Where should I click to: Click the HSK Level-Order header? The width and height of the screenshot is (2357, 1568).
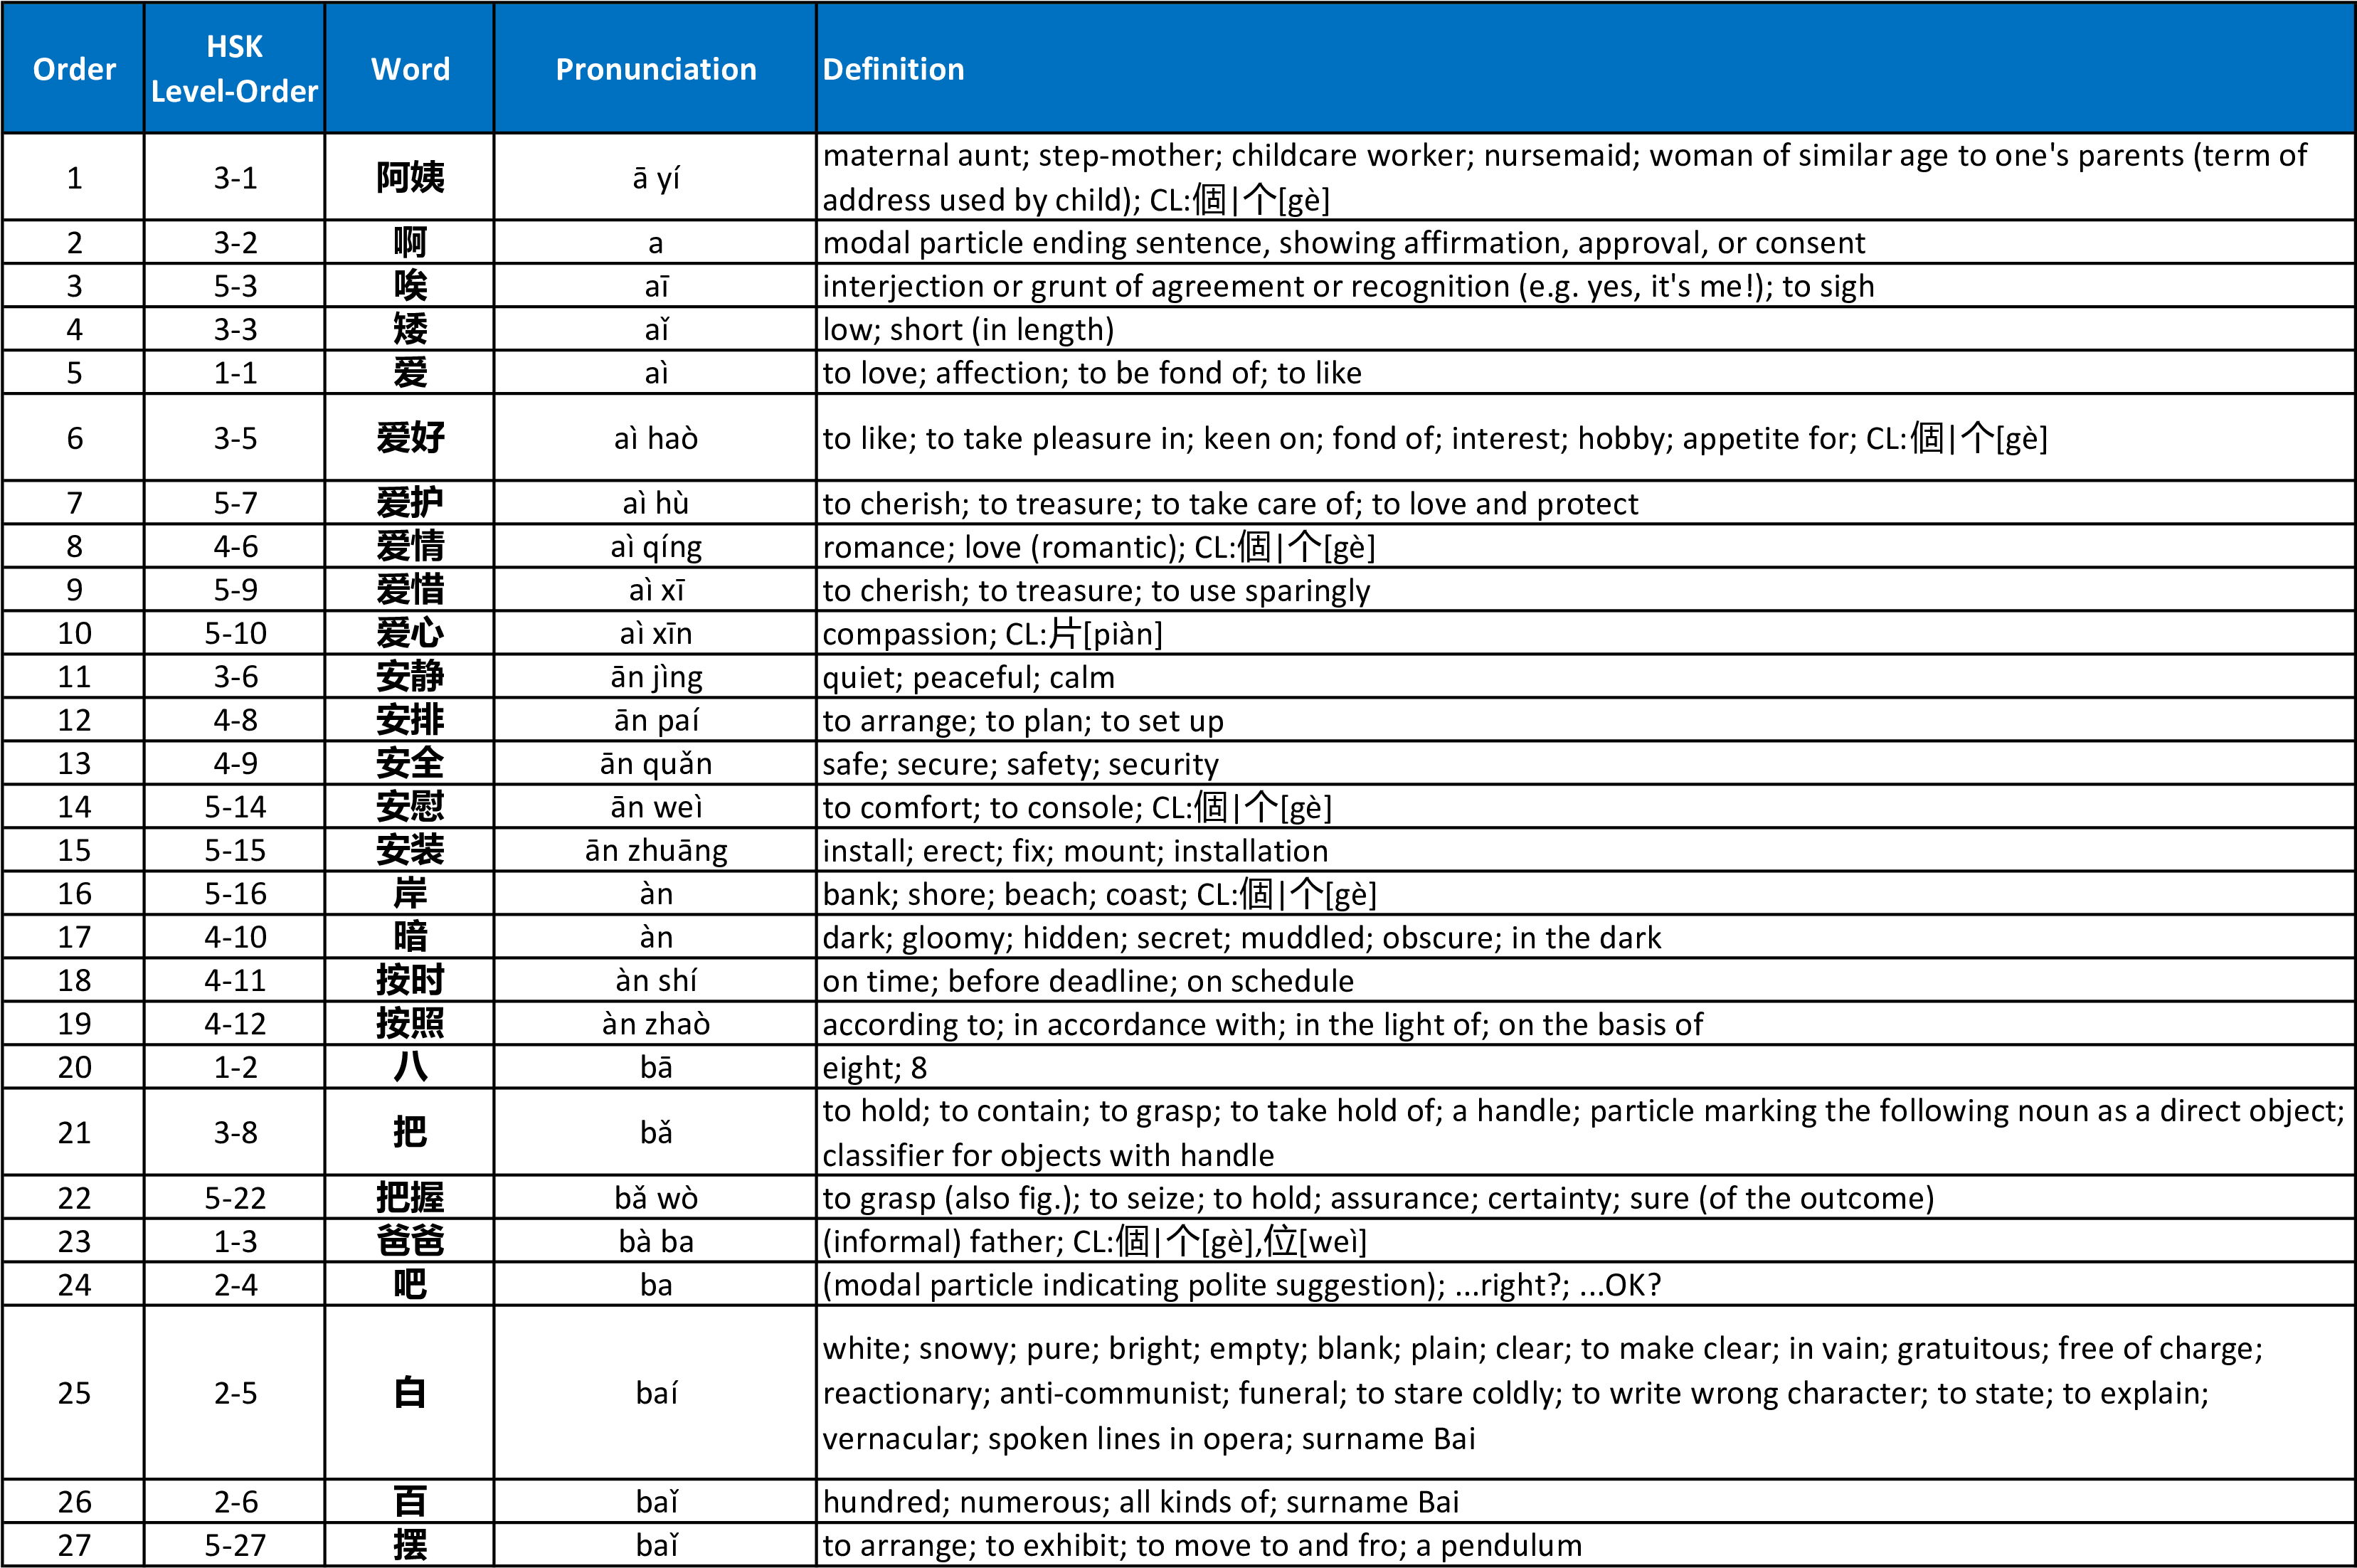tap(234, 68)
